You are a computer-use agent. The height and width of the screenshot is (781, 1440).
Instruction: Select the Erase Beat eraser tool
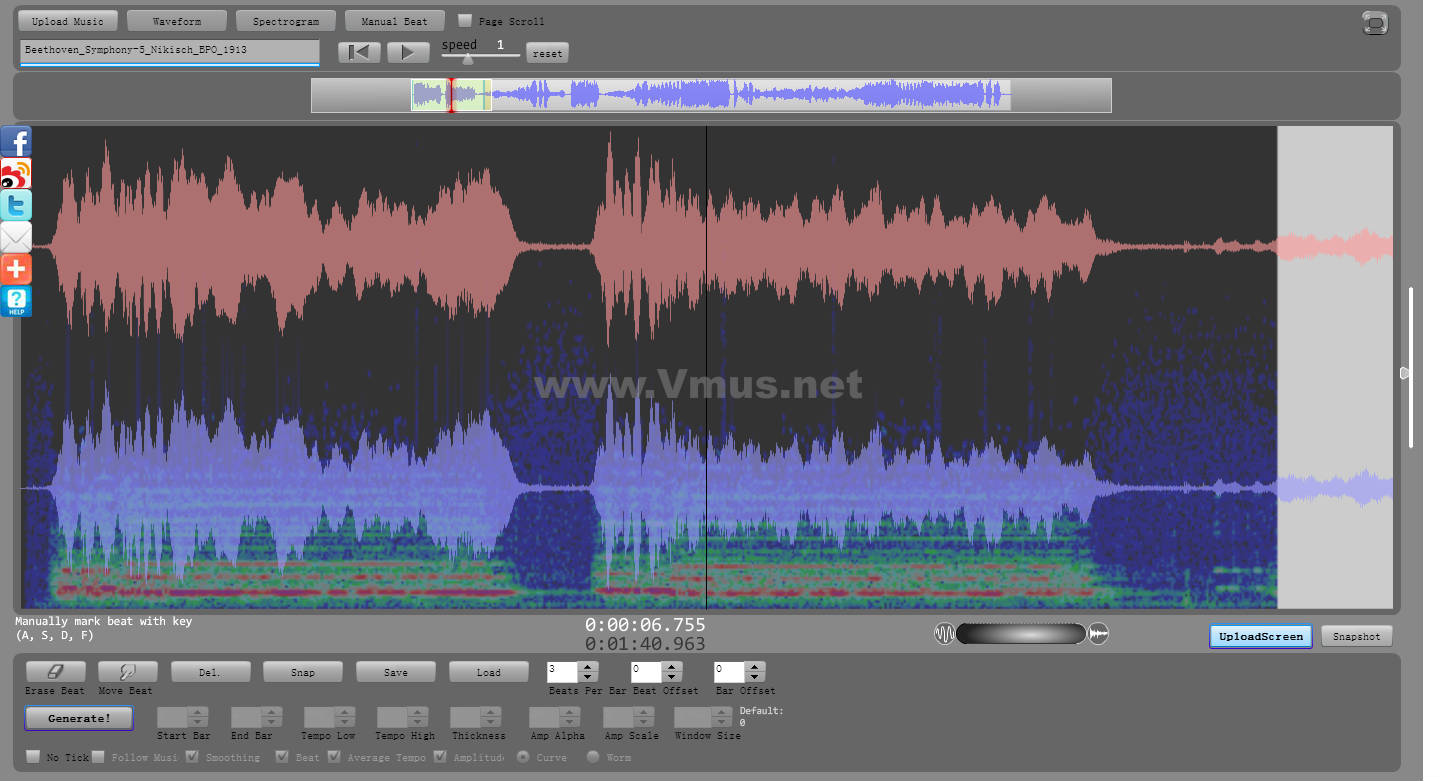click(x=55, y=672)
